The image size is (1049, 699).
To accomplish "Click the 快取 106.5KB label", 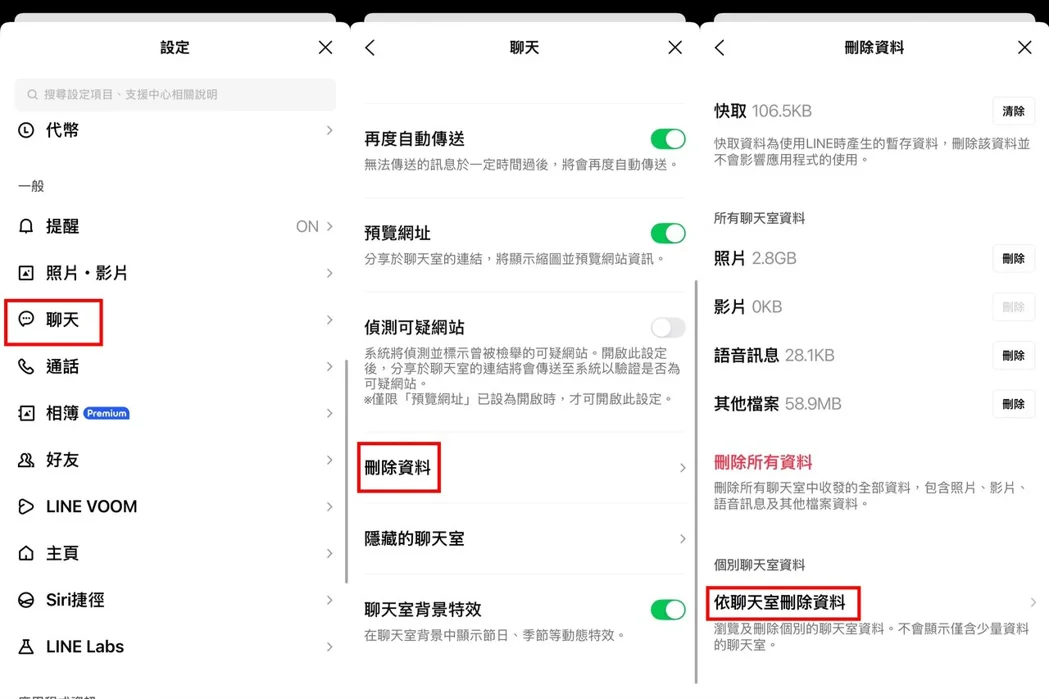I will (763, 111).
